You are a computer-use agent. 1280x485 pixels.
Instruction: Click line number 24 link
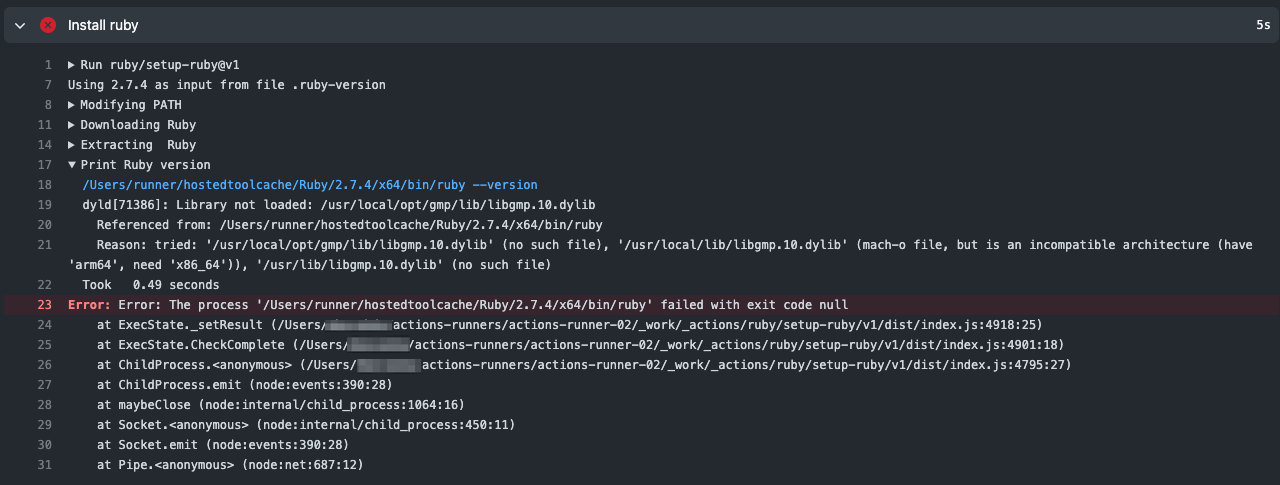pyautogui.click(x=44, y=325)
